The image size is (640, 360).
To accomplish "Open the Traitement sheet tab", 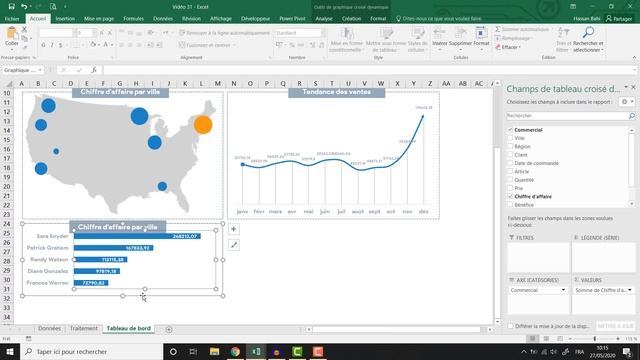I will click(x=84, y=329).
